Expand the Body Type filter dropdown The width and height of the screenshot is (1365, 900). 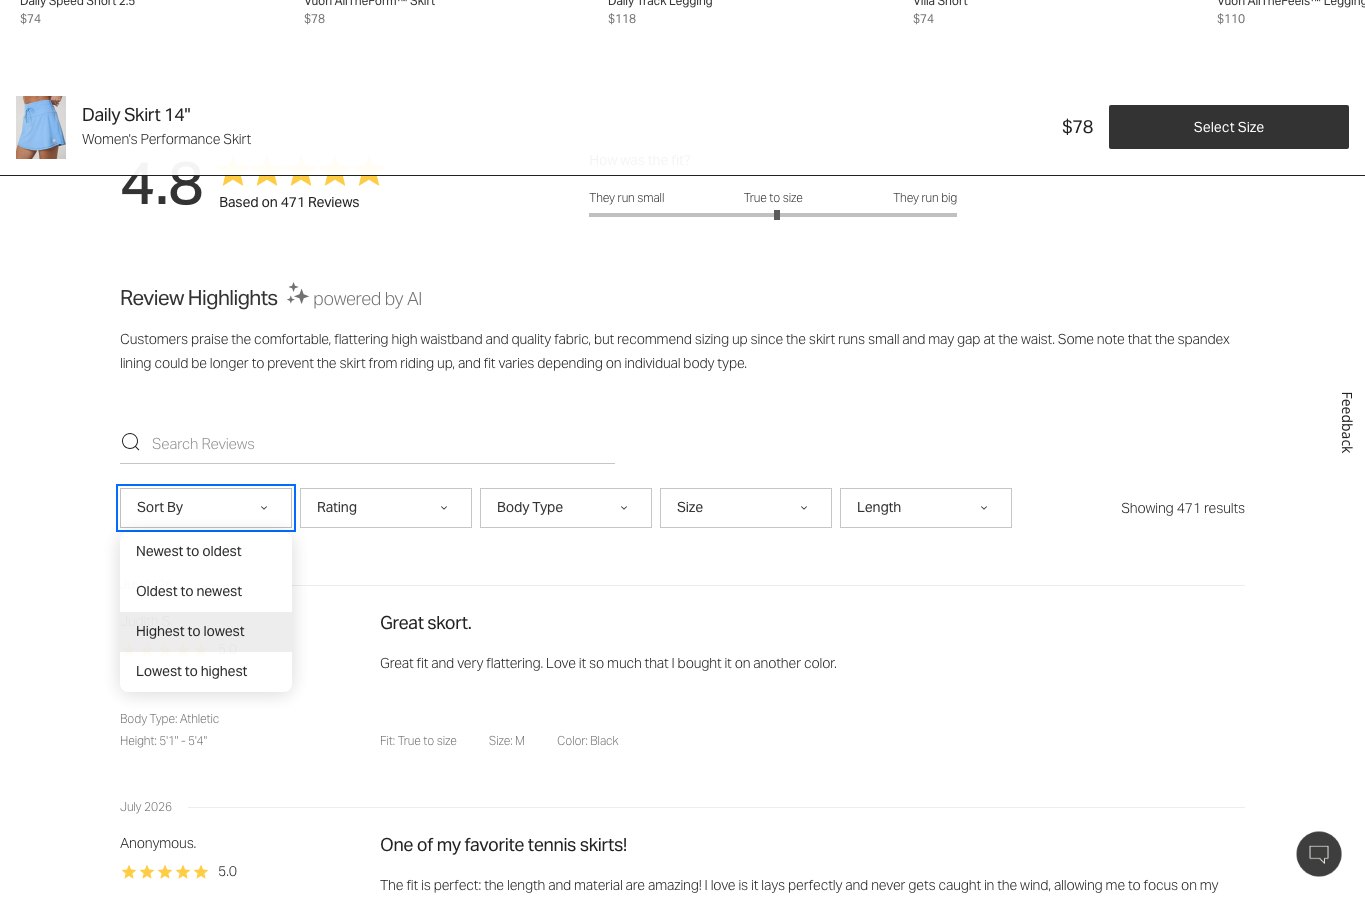[566, 508]
